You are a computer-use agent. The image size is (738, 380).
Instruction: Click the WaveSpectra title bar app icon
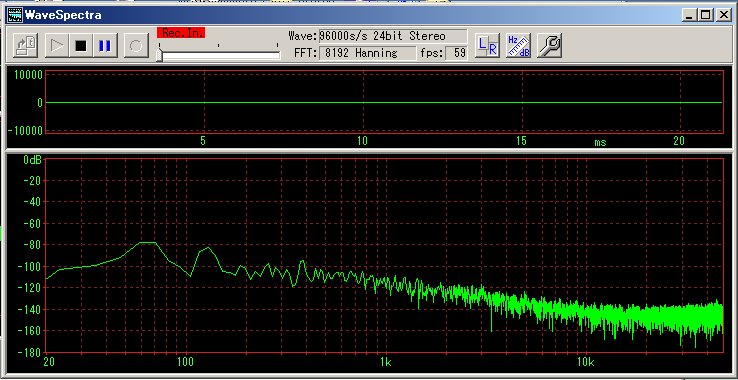pos(14,15)
